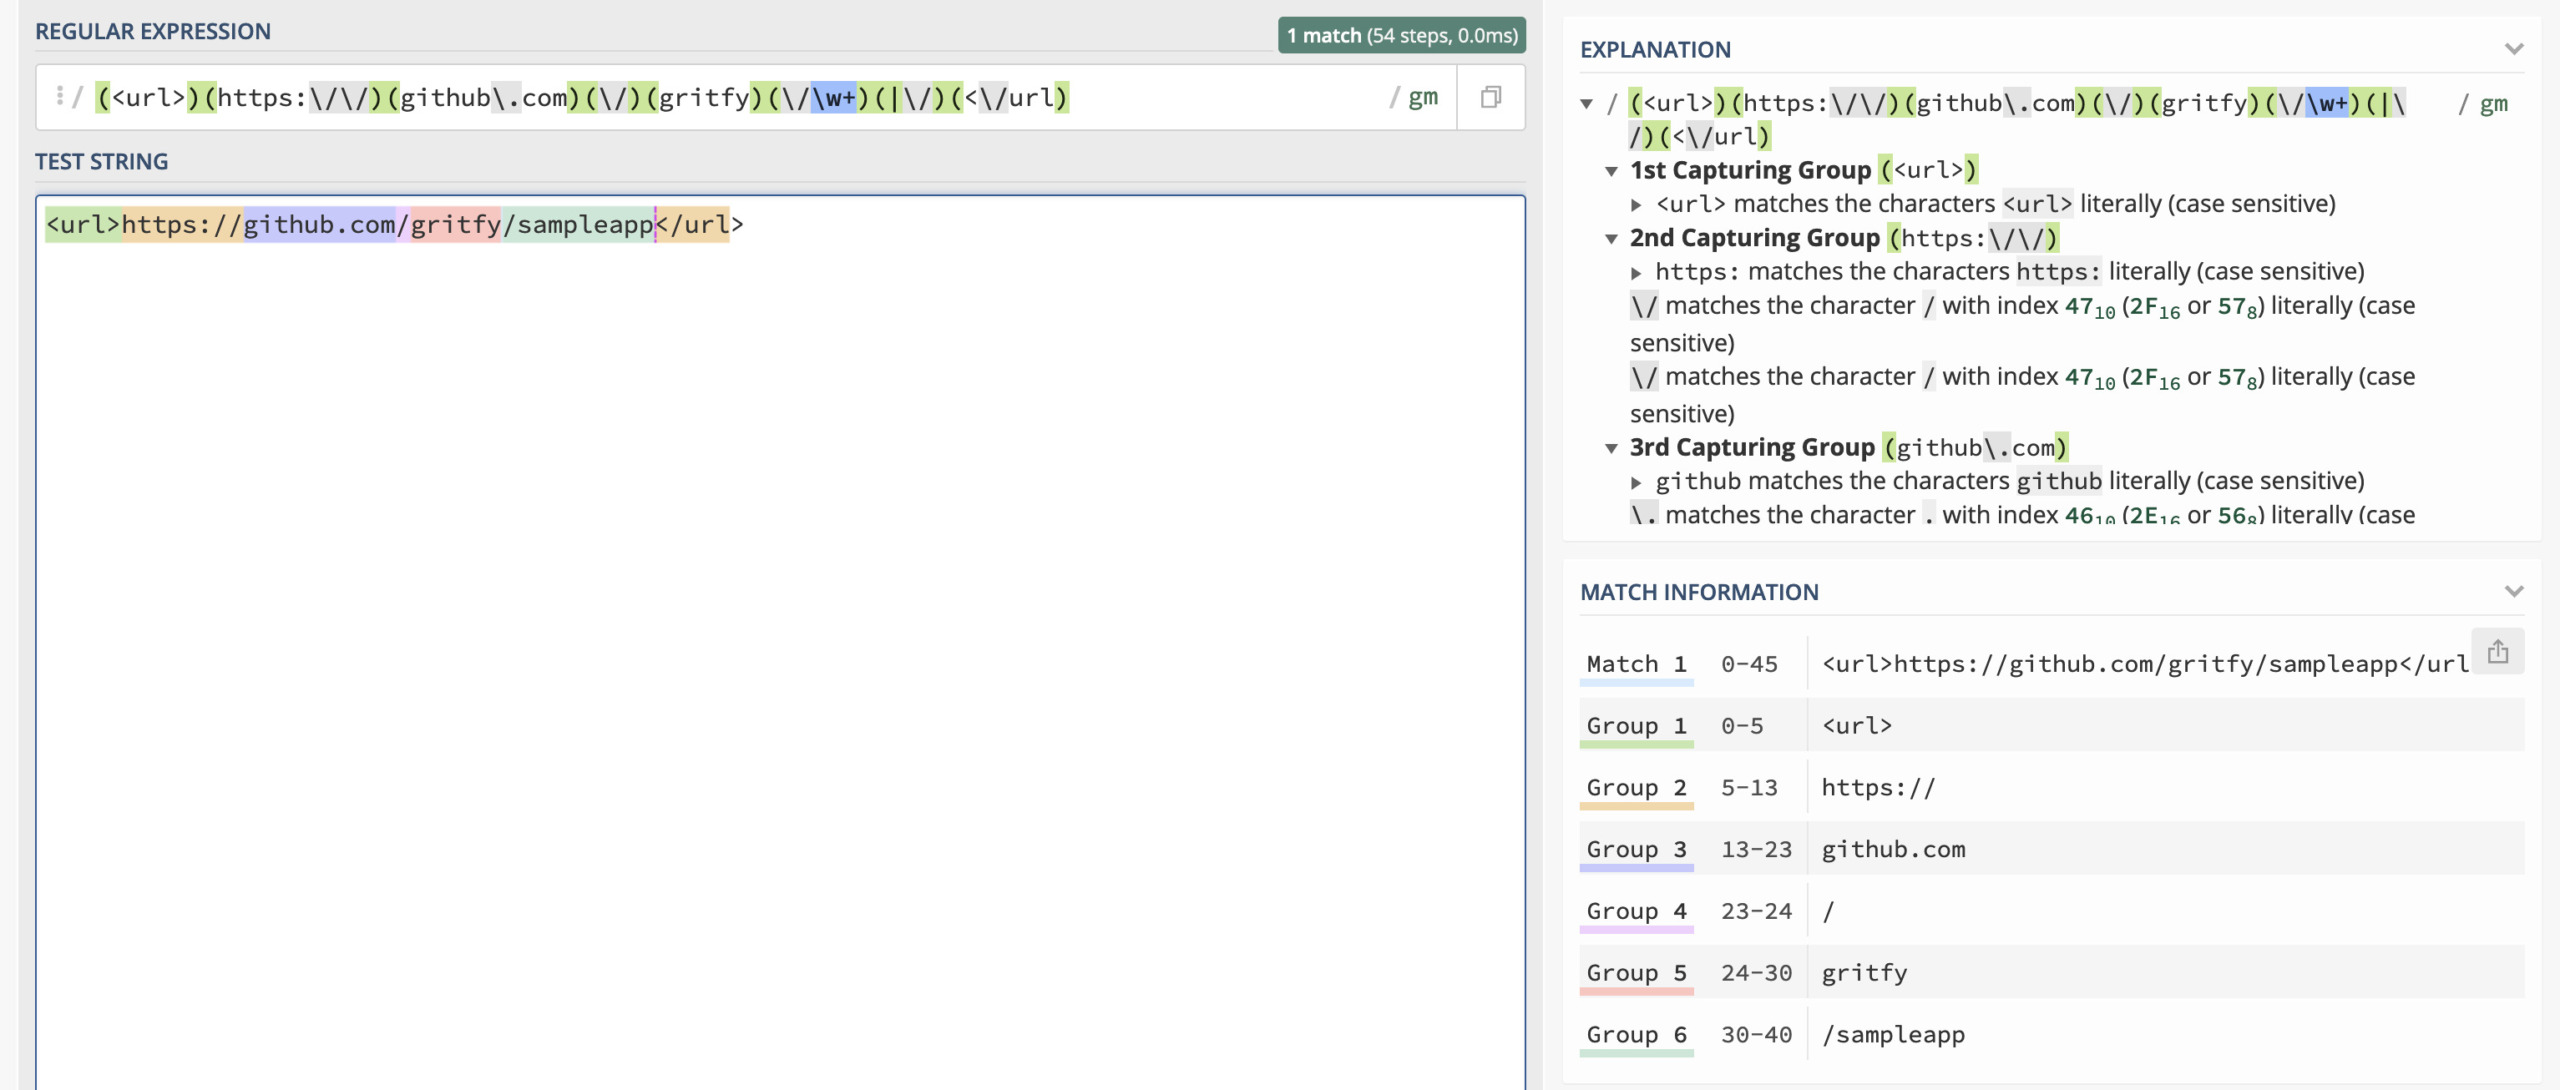The image size is (2560, 1090).
Task: Click the Group 5 gritfy color label
Action: tap(1636, 973)
